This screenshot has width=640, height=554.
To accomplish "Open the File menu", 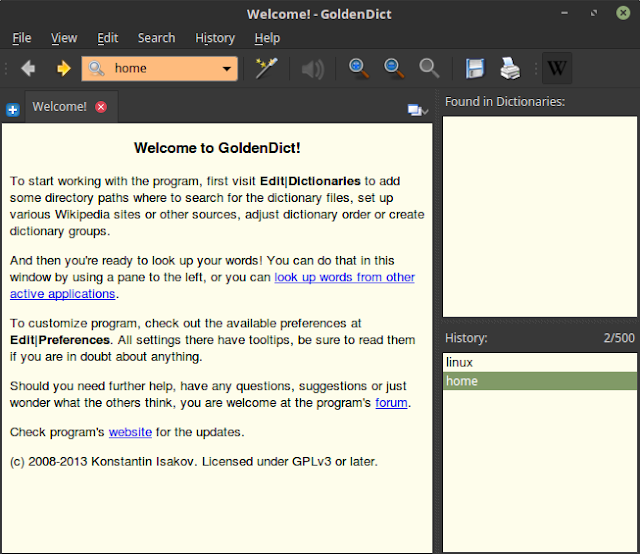I will click(x=22, y=38).
